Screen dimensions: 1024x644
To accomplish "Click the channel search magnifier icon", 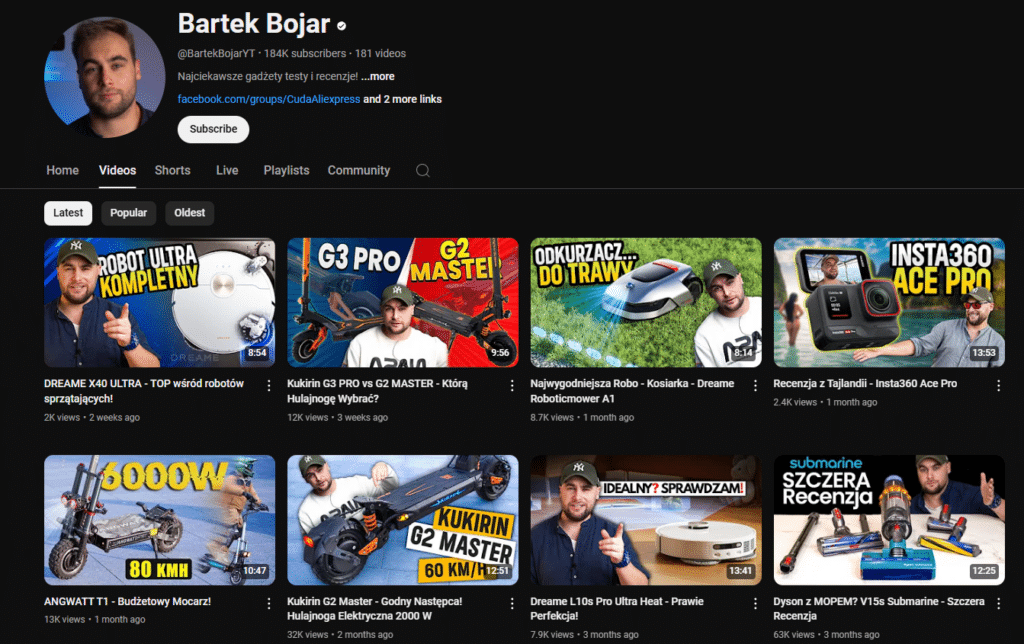I will click(423, 171).
